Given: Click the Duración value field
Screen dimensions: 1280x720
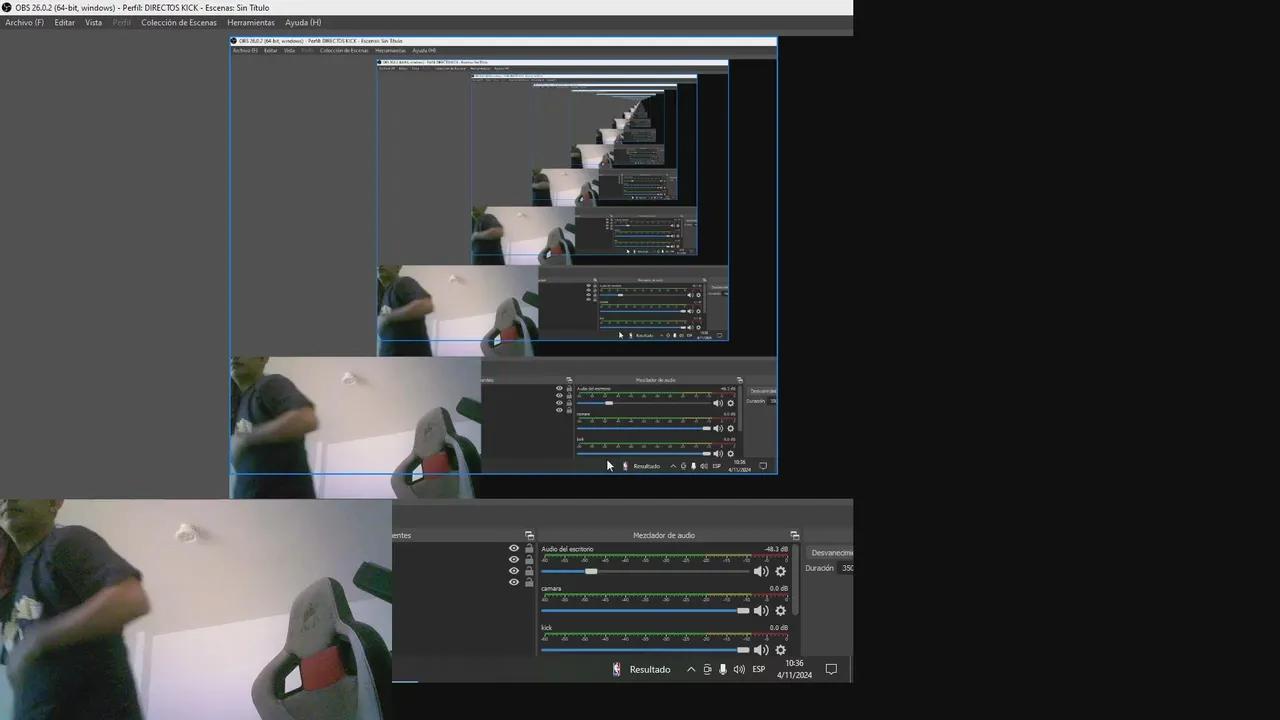Looking at the screenshot, I should 846,568.
